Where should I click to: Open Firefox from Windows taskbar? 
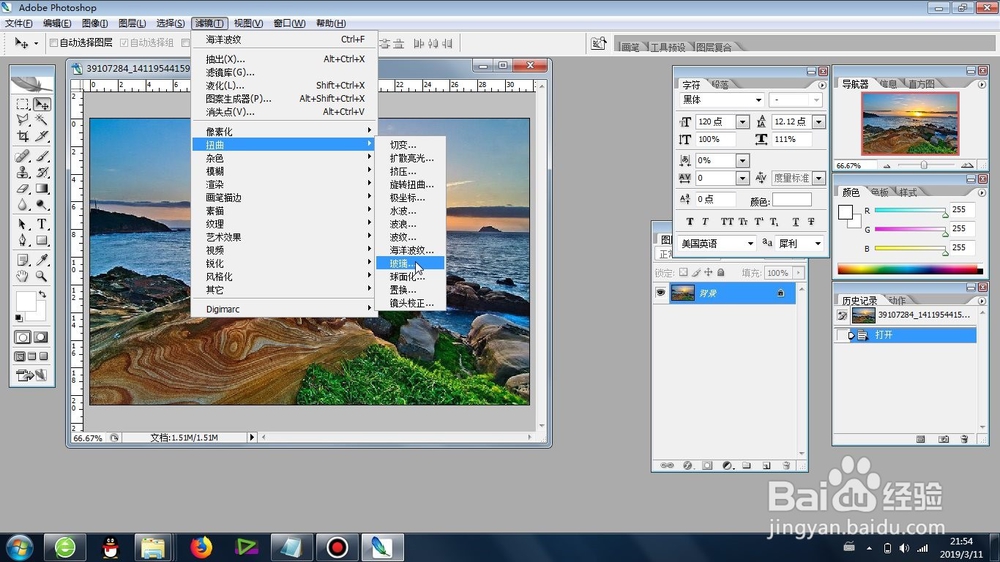(x=201, y=547)
